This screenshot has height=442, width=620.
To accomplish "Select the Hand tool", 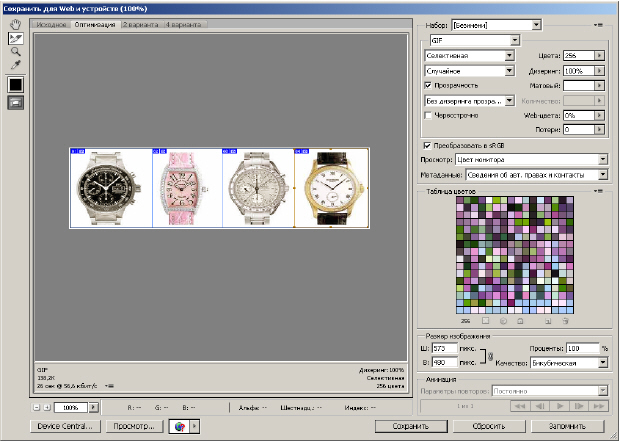I will 16,23.
